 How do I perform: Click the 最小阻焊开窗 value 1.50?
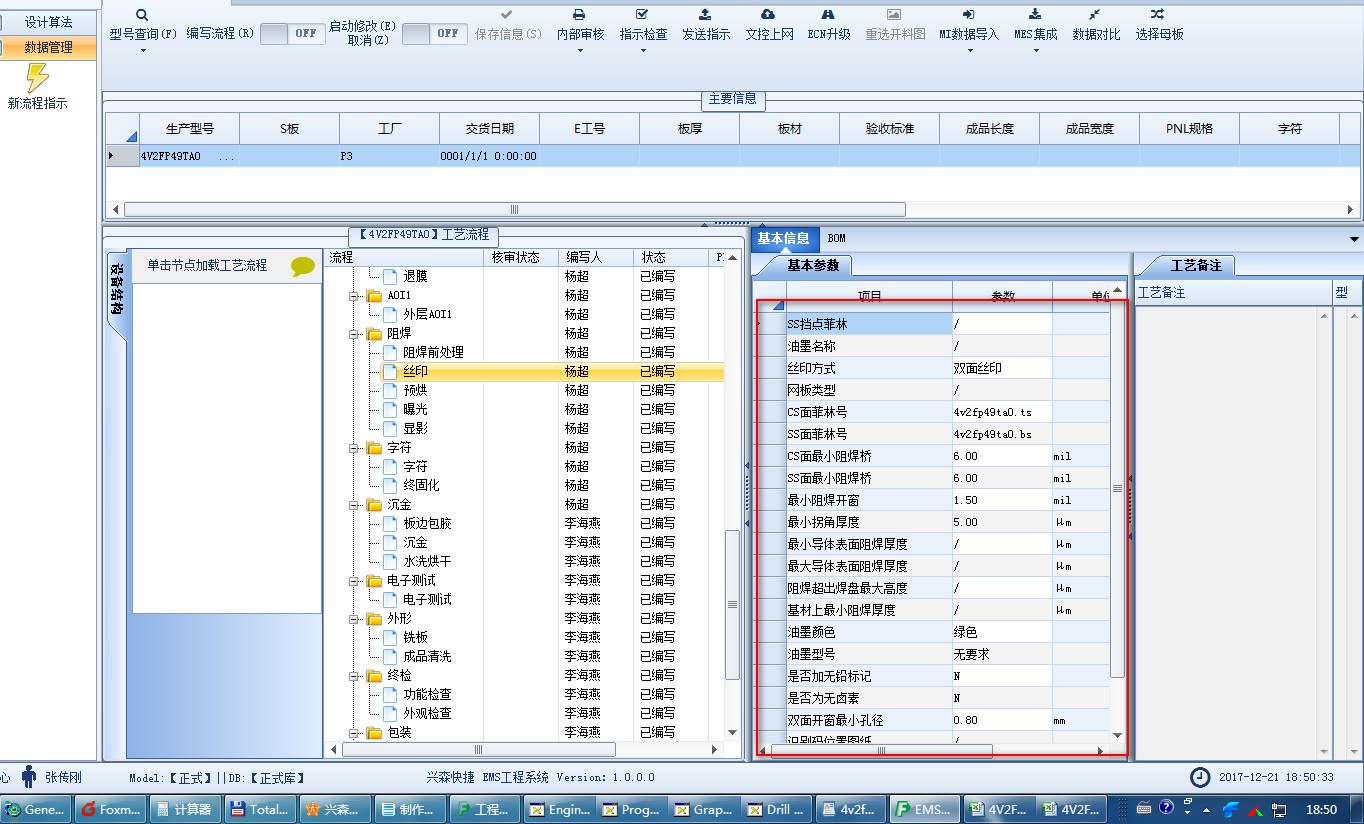1001,500
